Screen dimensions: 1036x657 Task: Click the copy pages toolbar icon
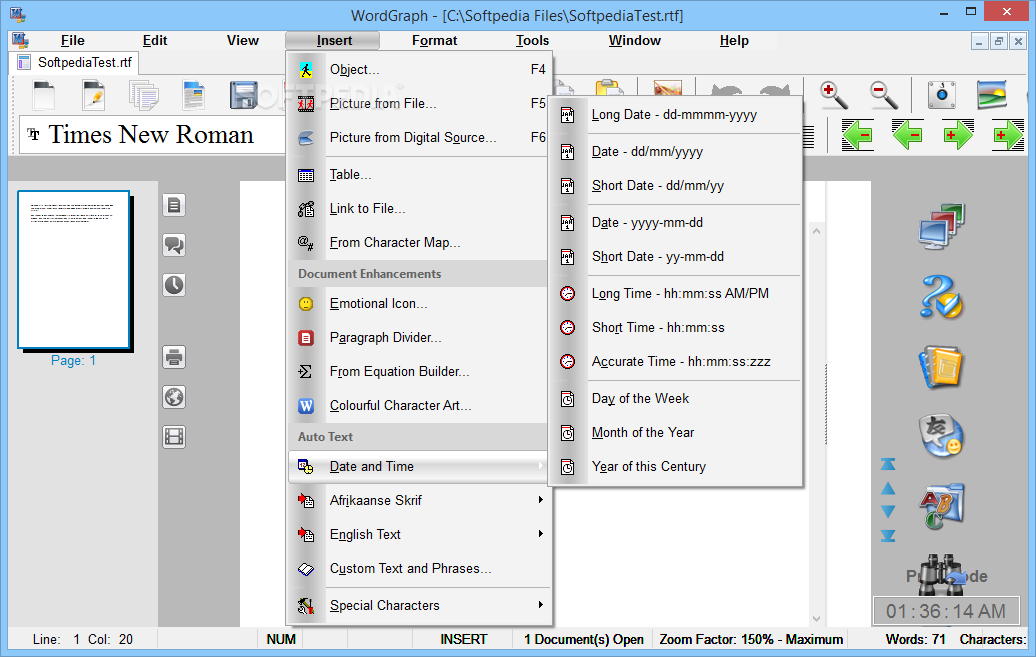pos(144,95)
